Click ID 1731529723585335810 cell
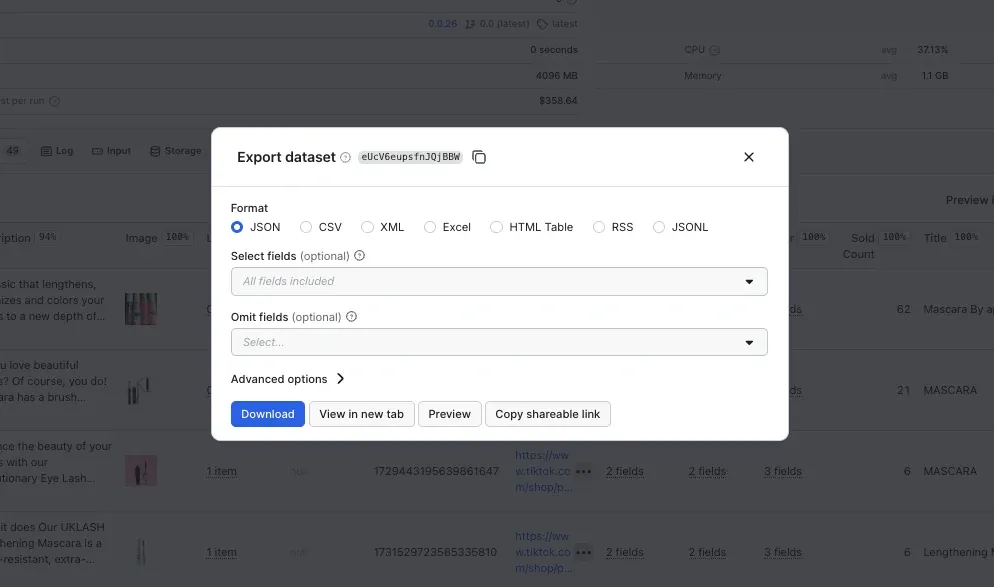Image resolution: width=994 pixels, height=587 pixels. [x=436, y=553]
